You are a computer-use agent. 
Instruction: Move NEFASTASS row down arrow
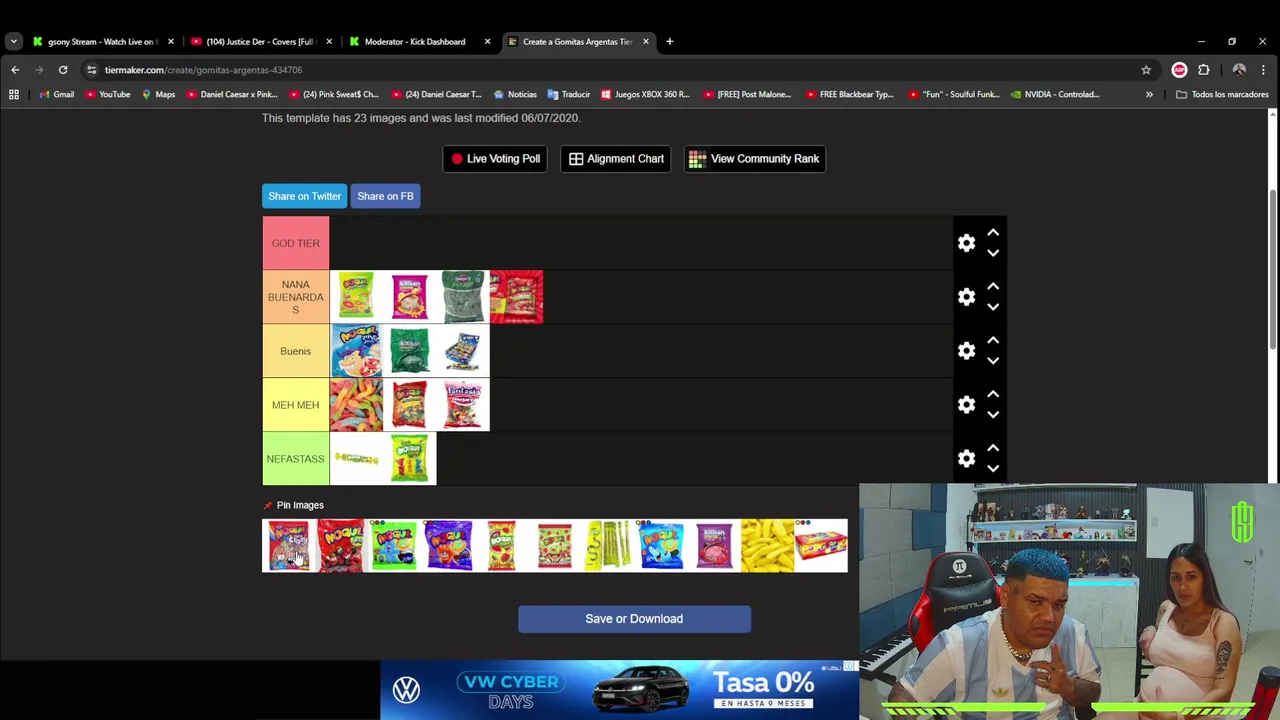993,469
